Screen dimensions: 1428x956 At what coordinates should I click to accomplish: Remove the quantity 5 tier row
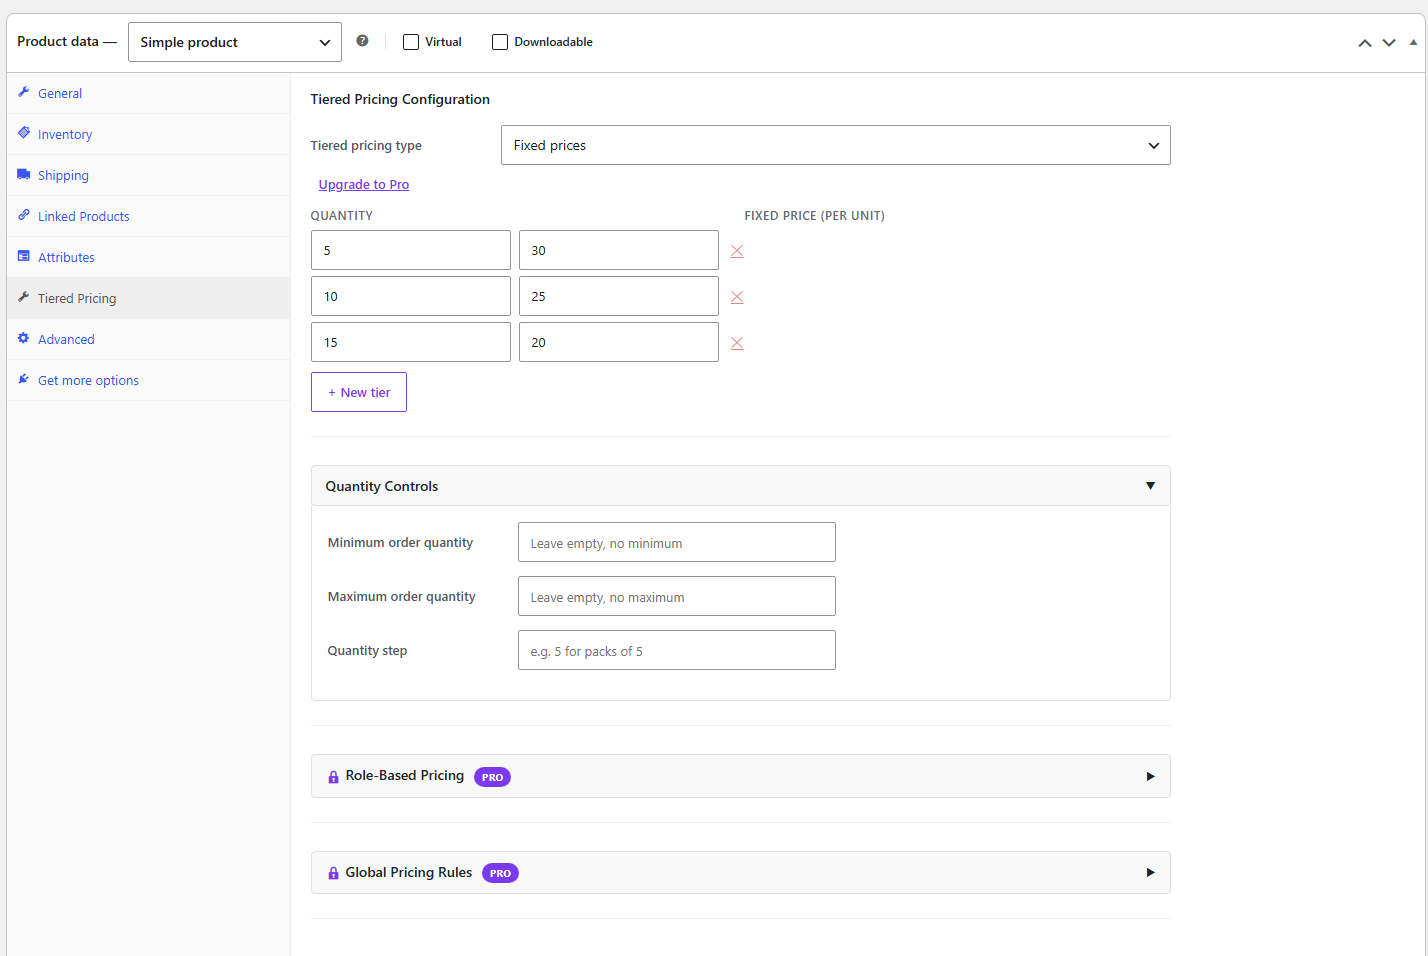coord(737,251)
